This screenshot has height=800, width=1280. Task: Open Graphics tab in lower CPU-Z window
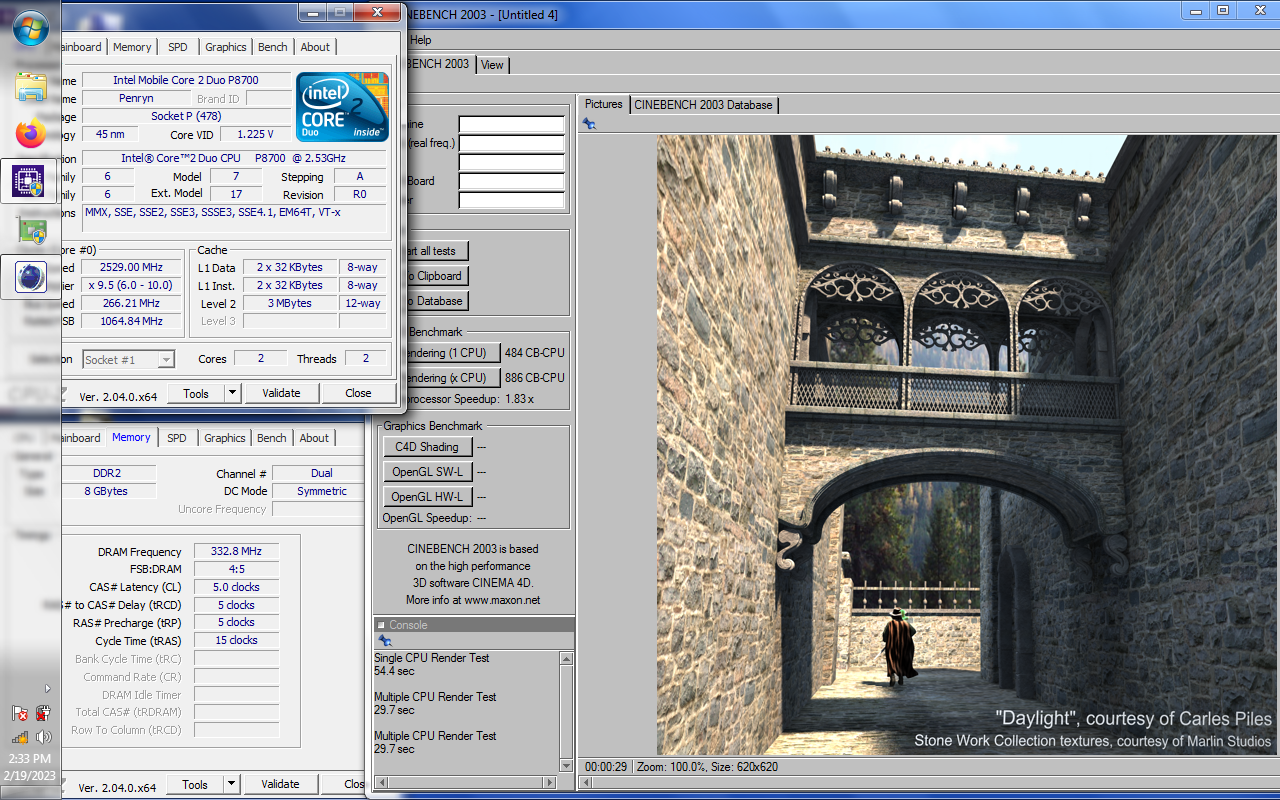point(225,438)
